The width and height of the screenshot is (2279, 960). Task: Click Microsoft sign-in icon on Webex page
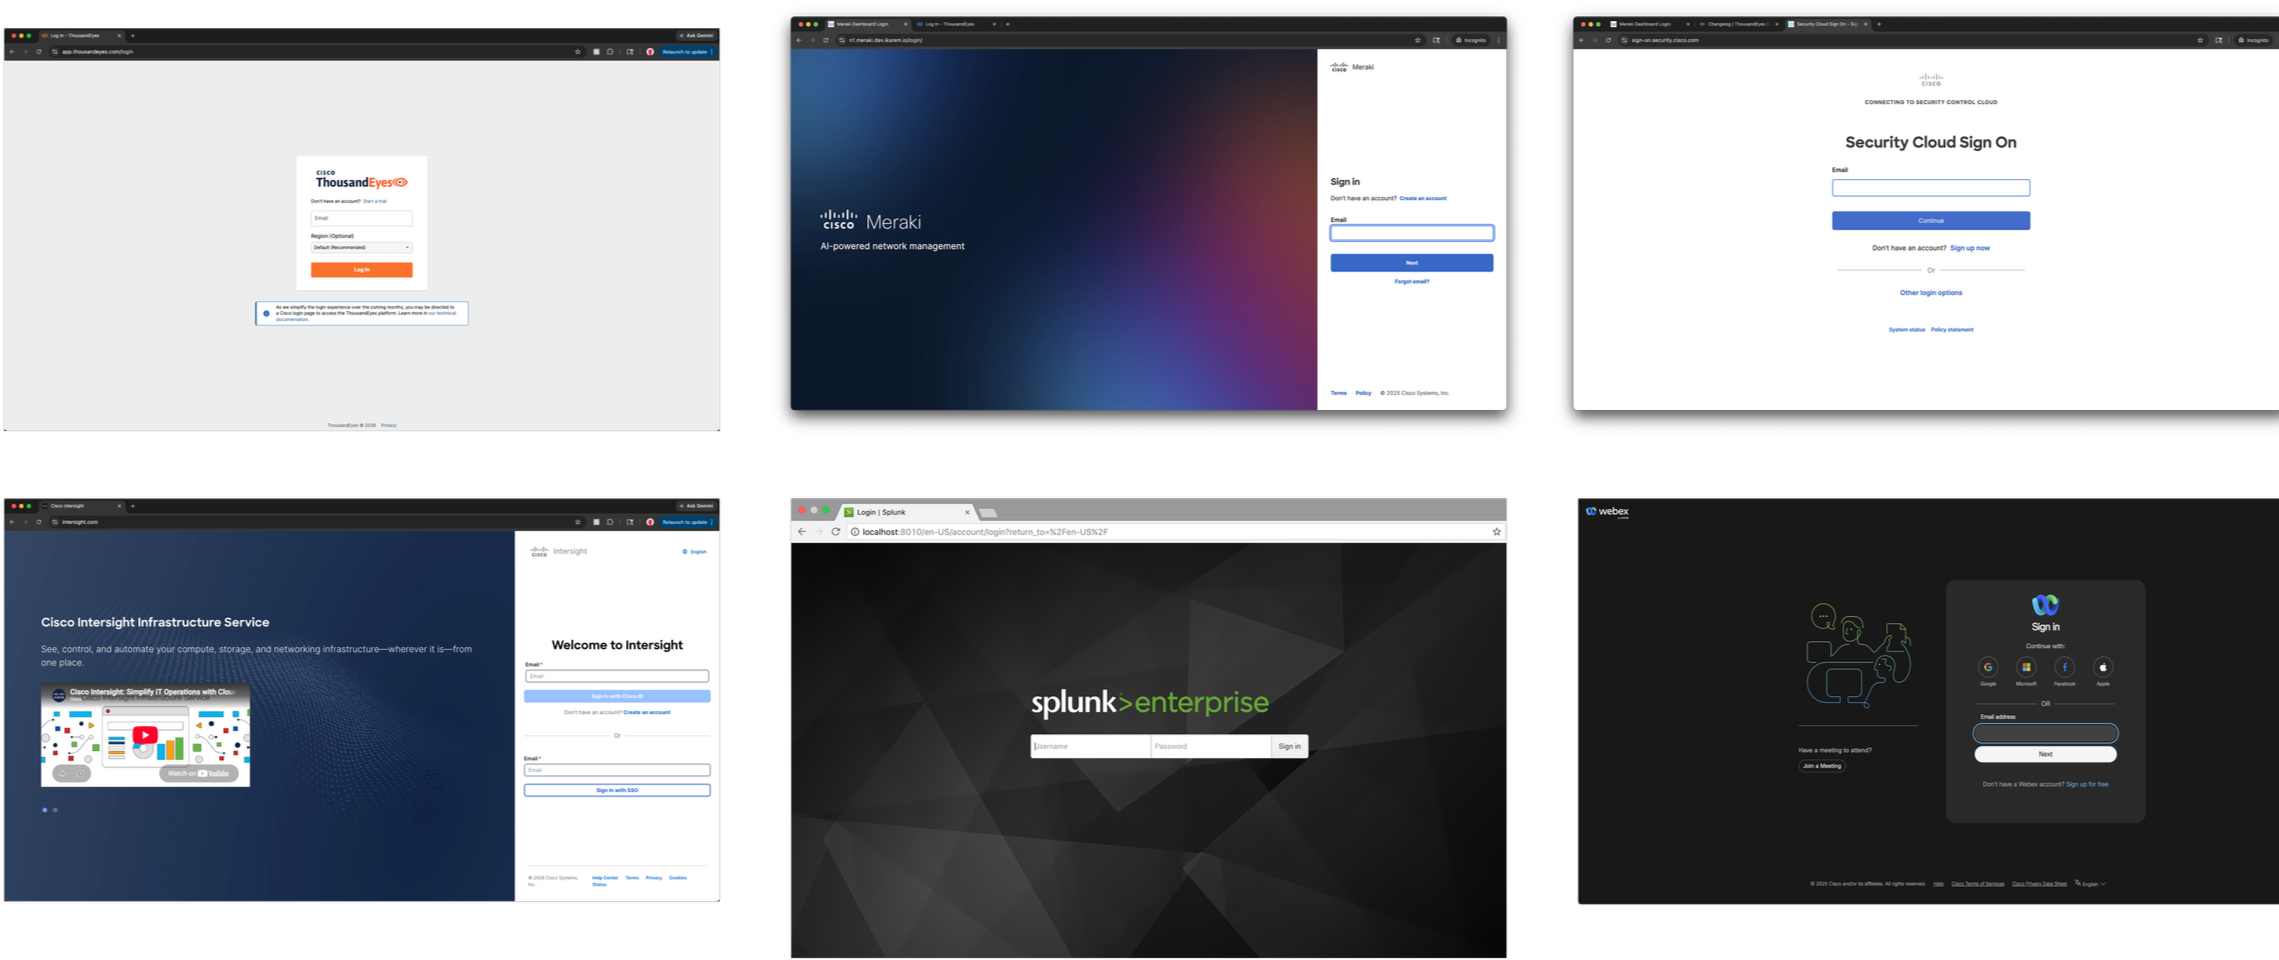point(2026,667)
